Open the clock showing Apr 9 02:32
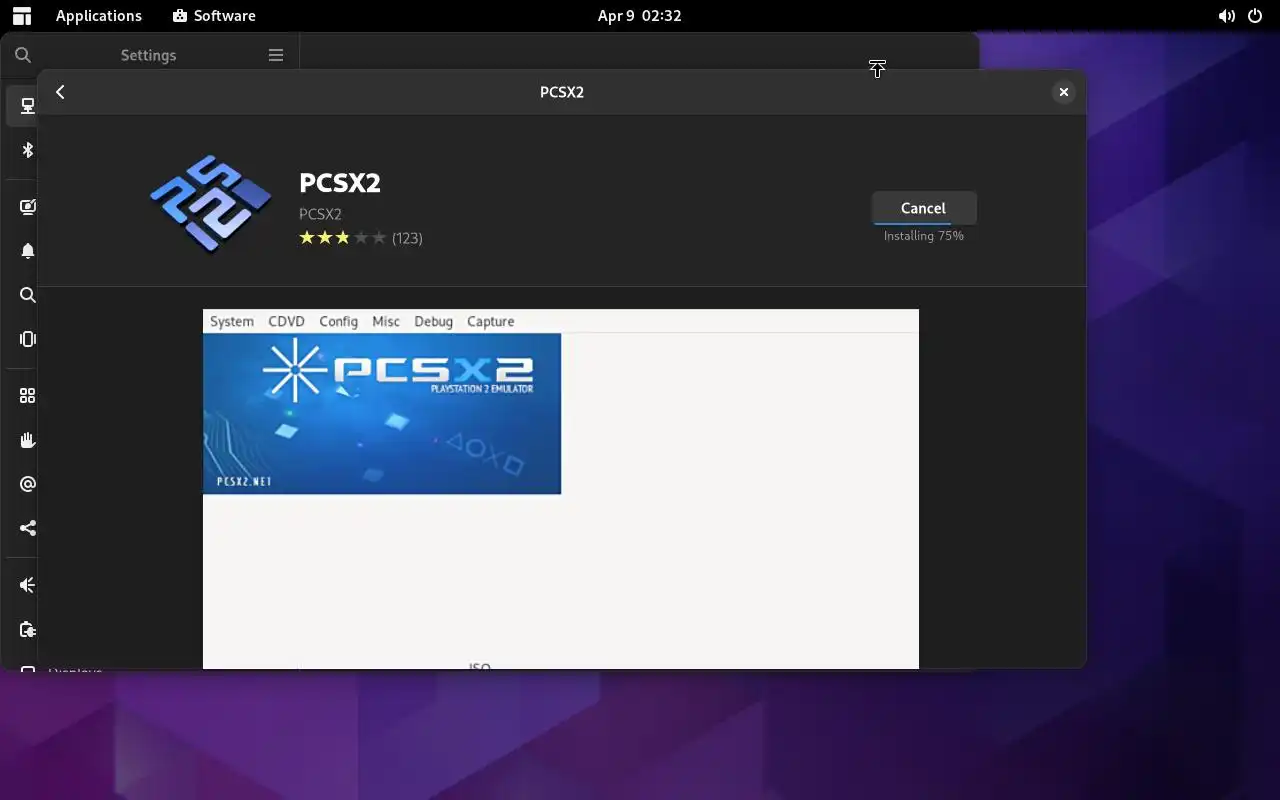 click(640, 16)
